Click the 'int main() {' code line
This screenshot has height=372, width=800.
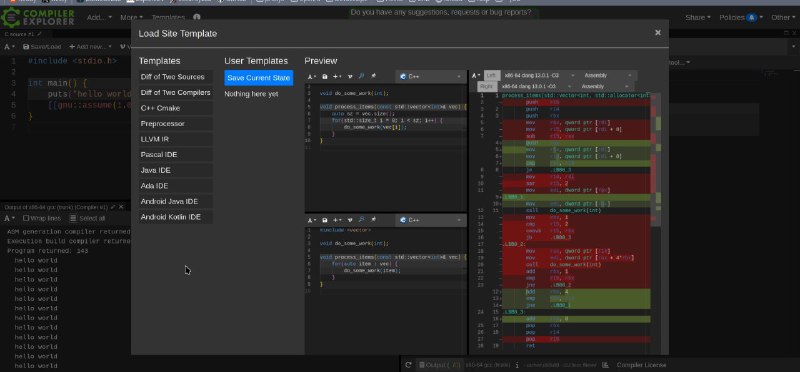[58, 83]
